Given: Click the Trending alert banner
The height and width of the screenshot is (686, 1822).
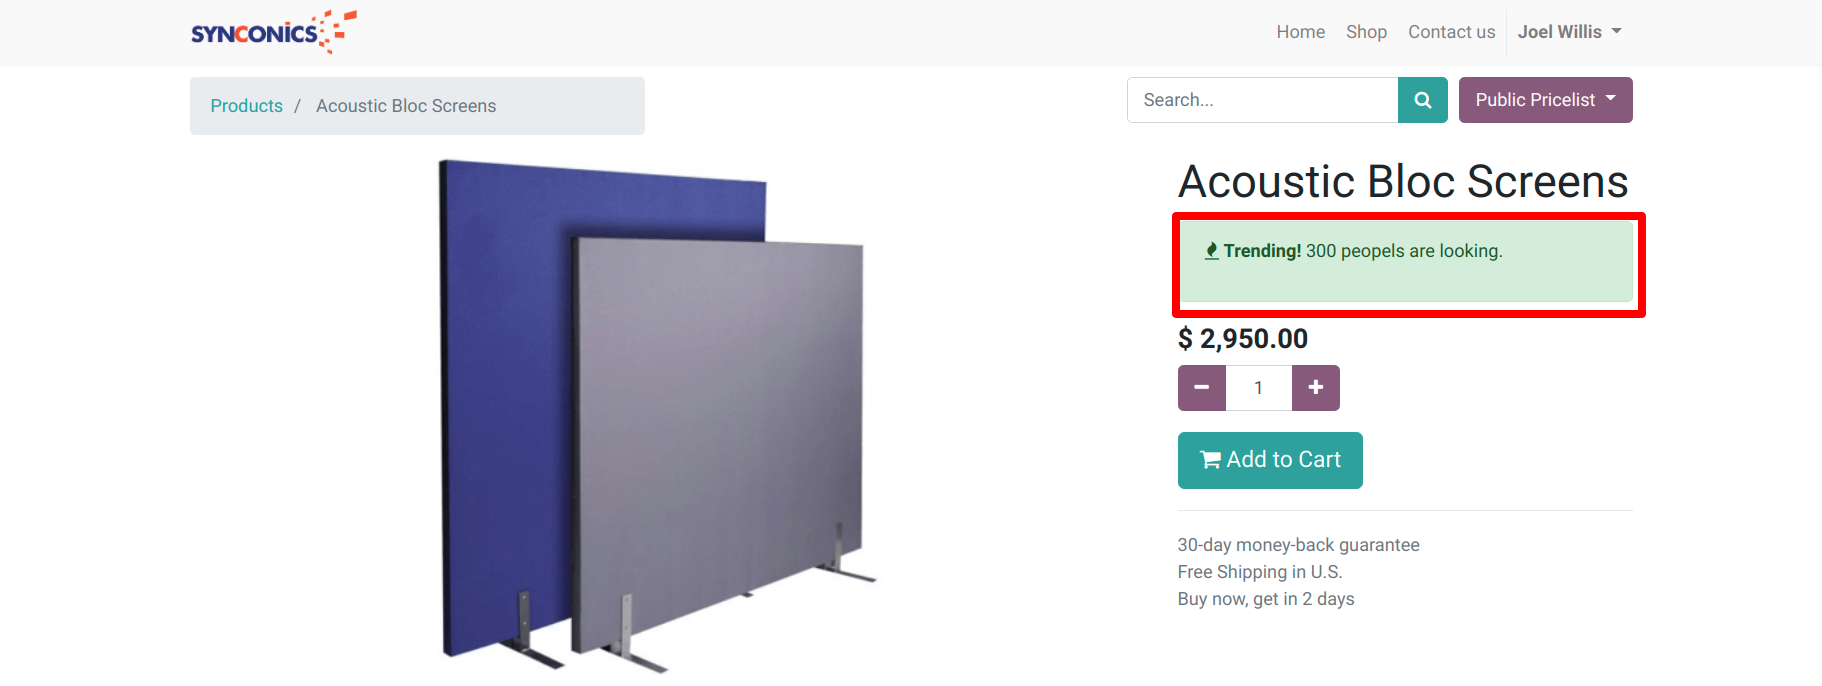Looking at the screenshot, I should tap(1406, 261).
